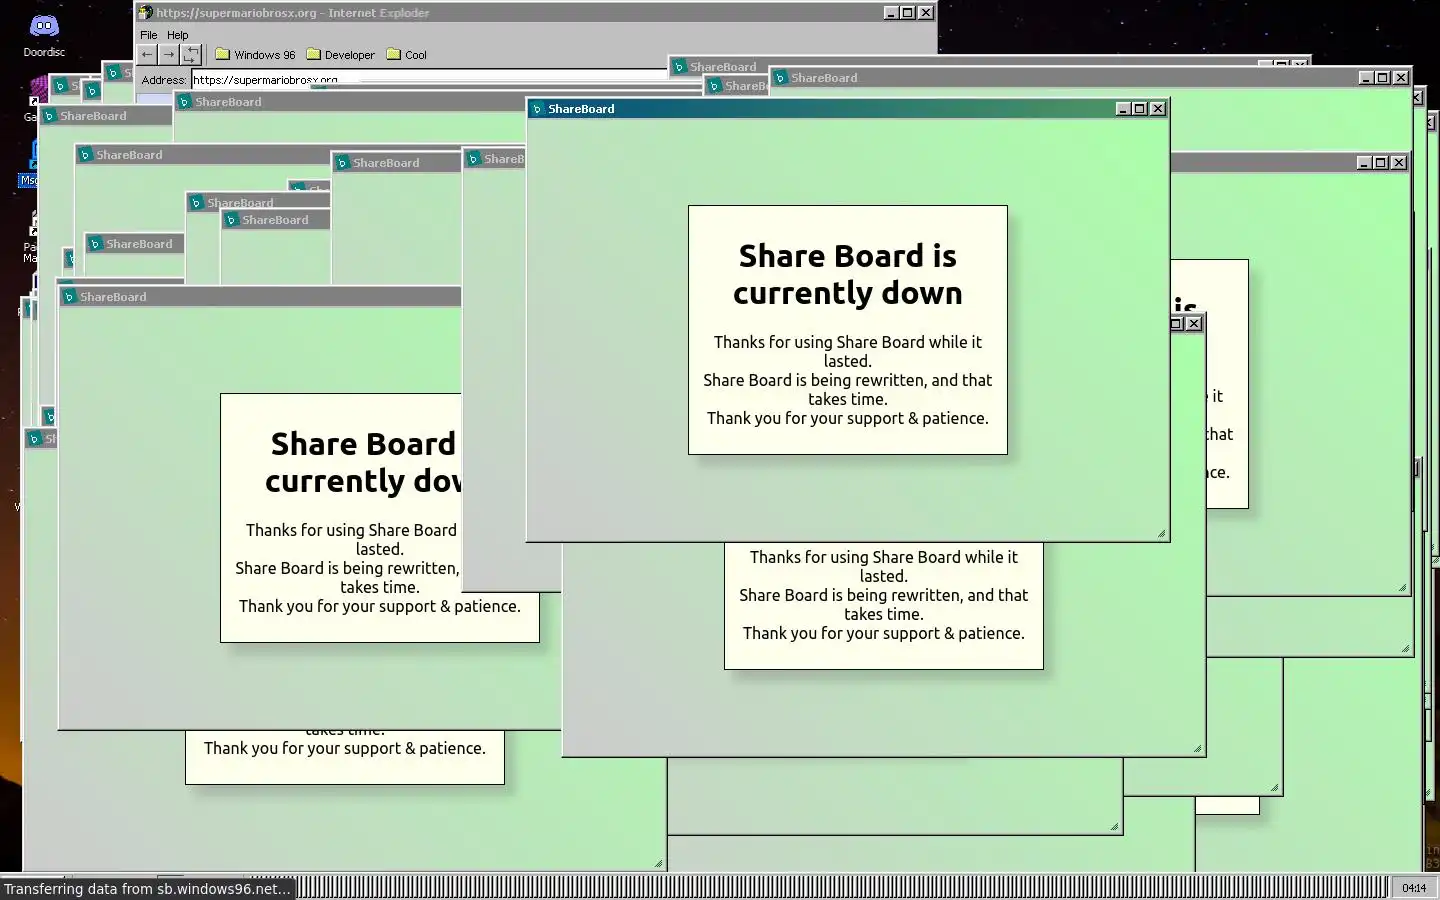Click the 04:14 taskbar clock
1440x900 pixels.
[x=1414, y=888]
